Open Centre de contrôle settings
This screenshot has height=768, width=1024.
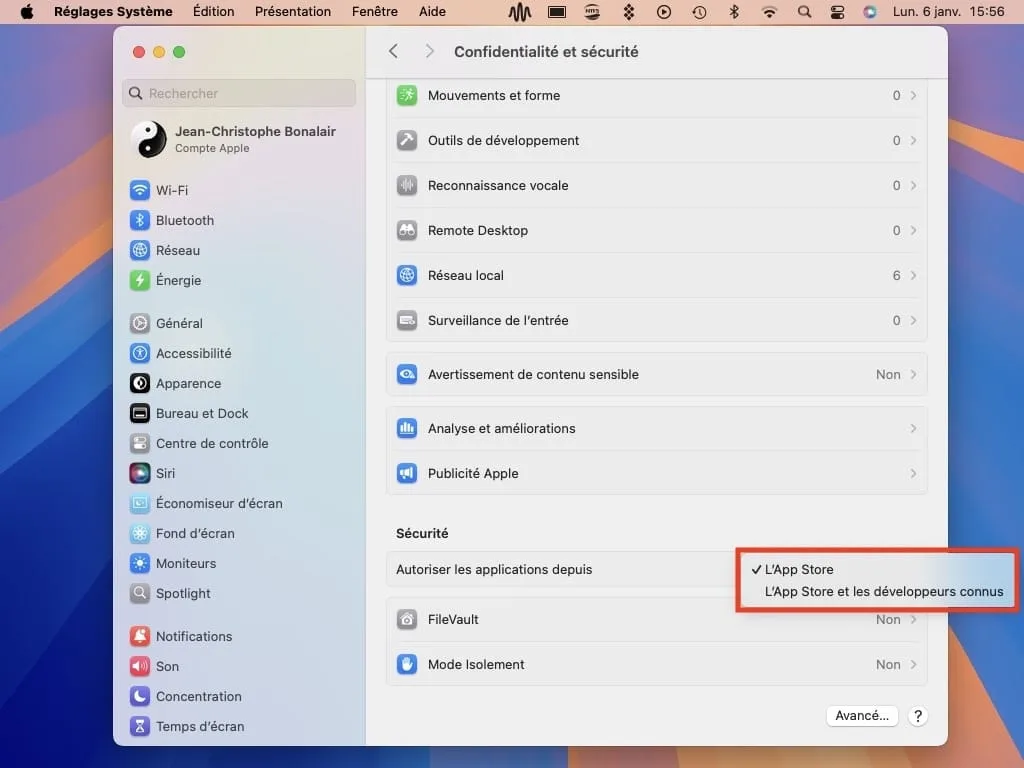pyautogui.click(x=199, y=443)
